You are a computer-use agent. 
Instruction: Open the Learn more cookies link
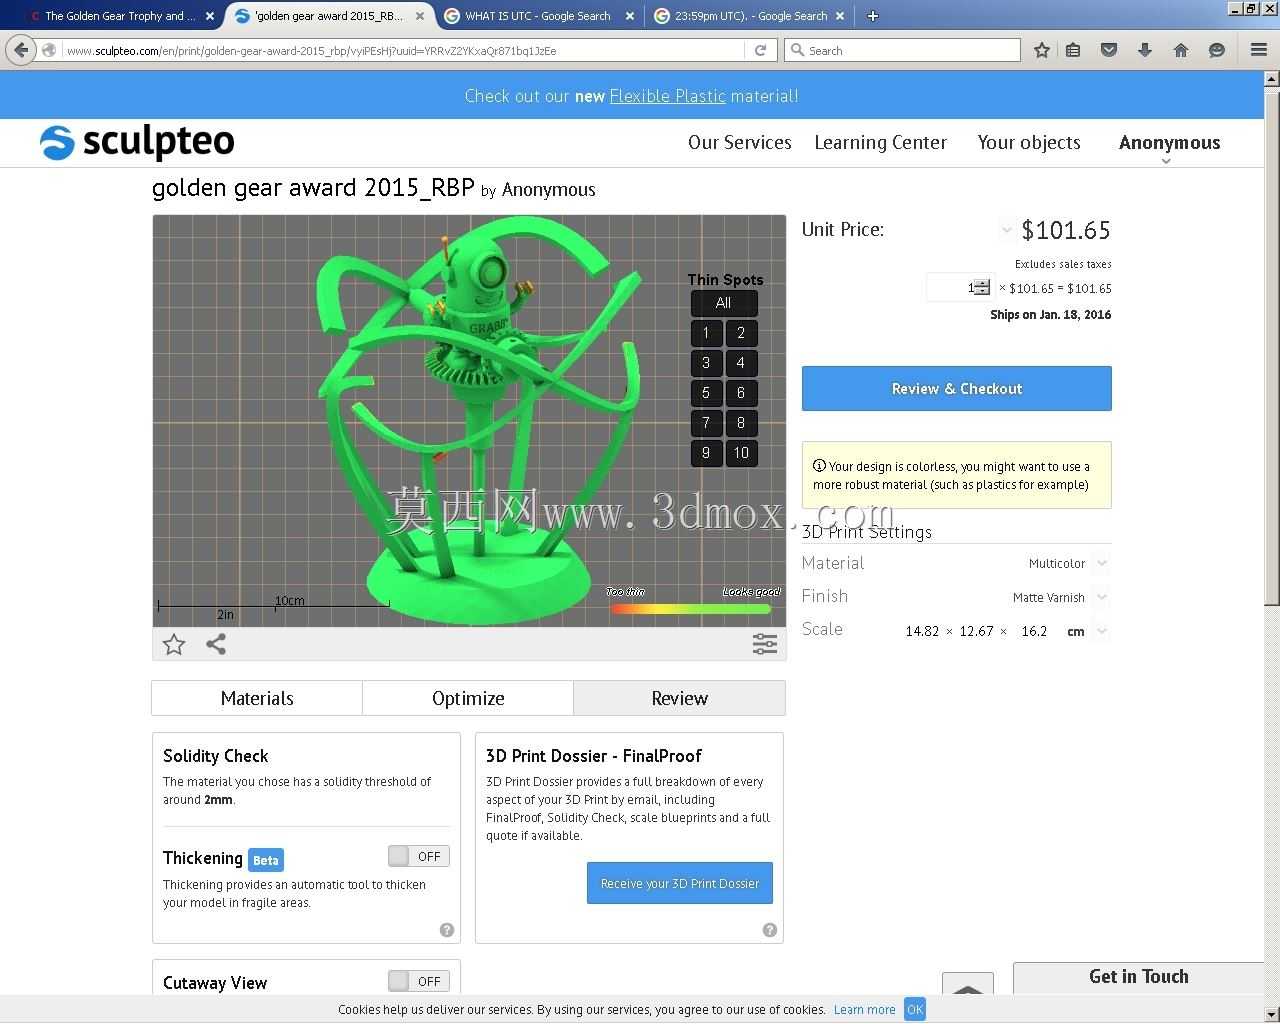tap(865, 1009)
